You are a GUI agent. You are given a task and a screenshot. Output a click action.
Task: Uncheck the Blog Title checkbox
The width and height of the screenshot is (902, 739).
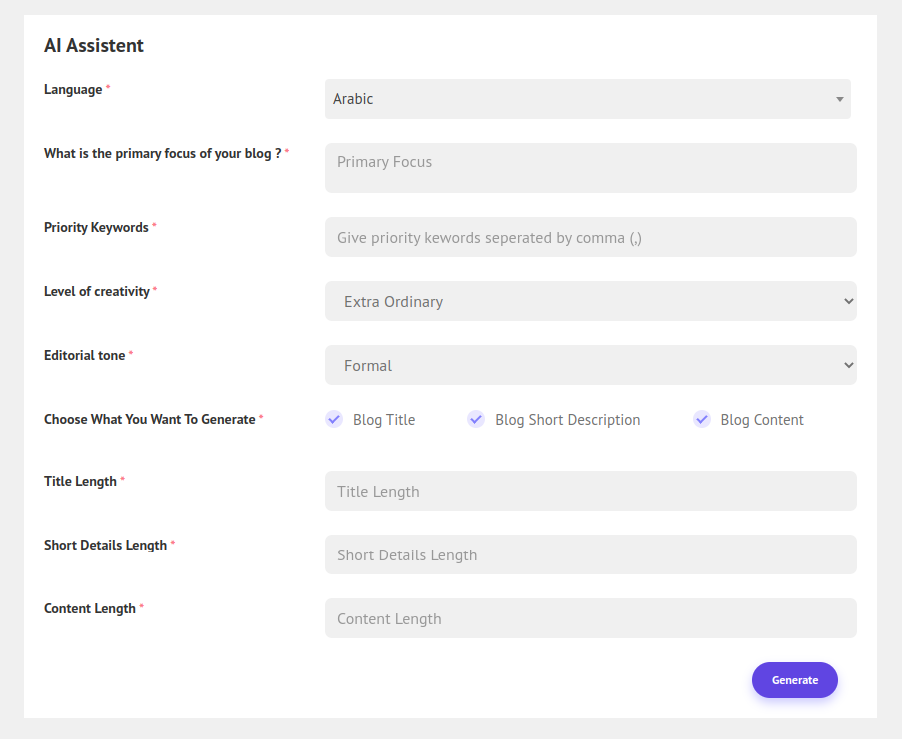pyautogui.click(x=335, y=420)
